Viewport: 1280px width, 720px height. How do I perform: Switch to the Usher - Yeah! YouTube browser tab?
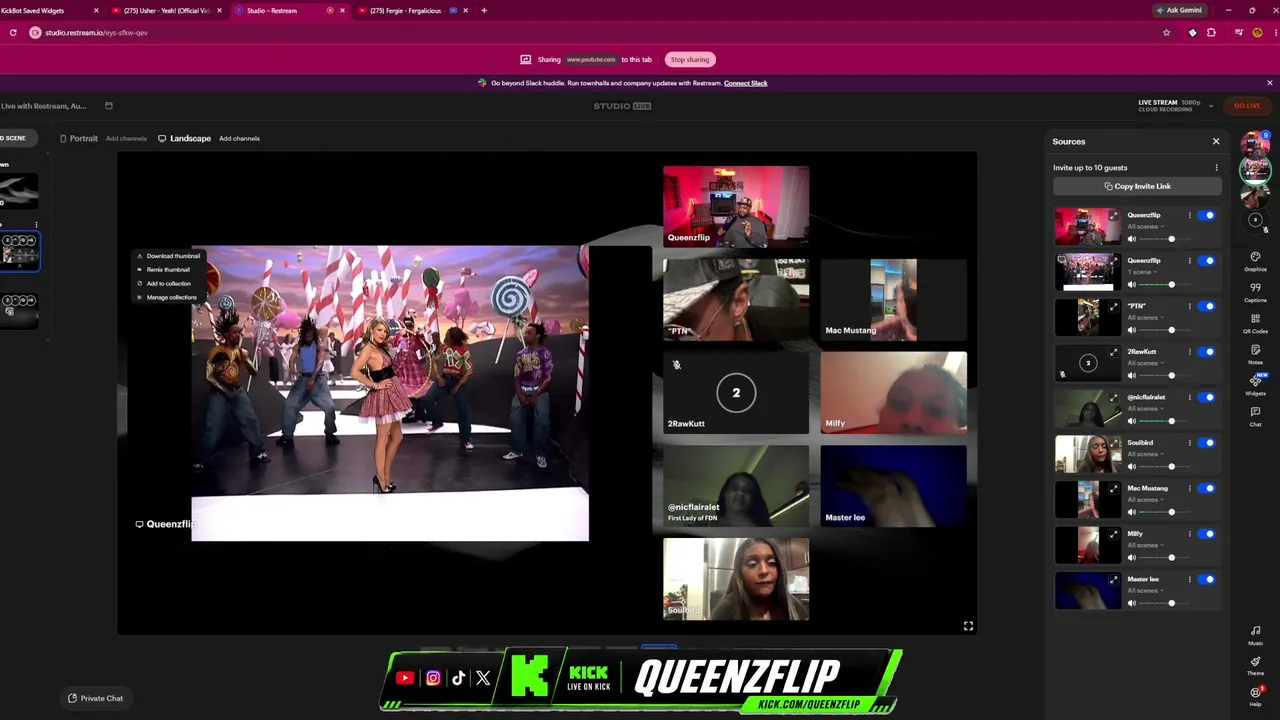[166, 11]
